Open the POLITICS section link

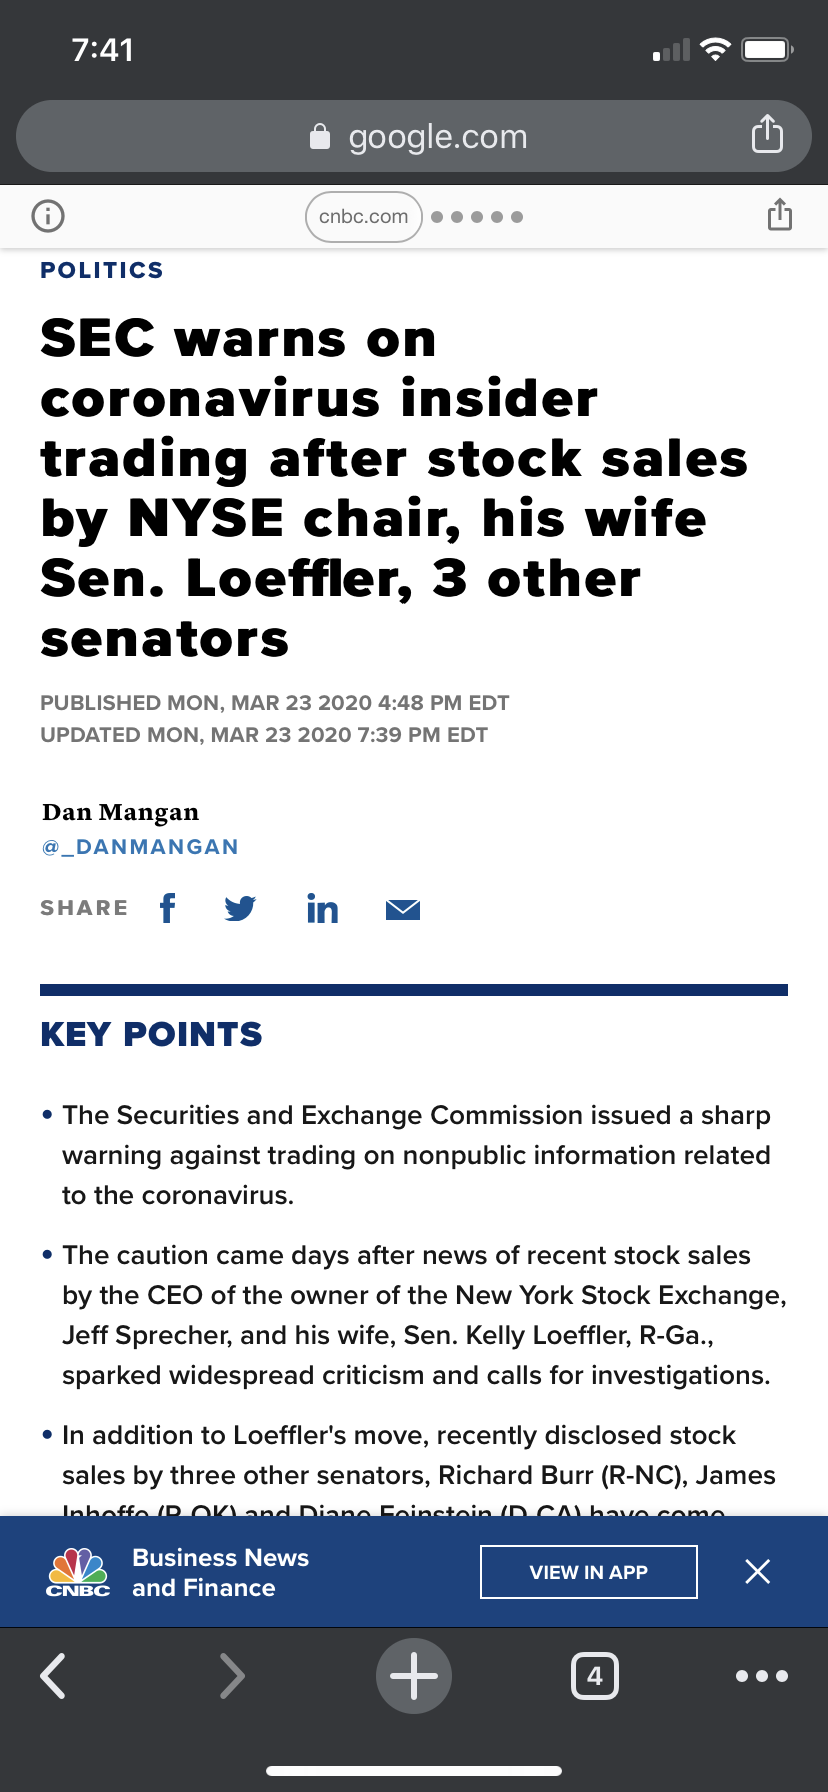[x=102, y=270]
